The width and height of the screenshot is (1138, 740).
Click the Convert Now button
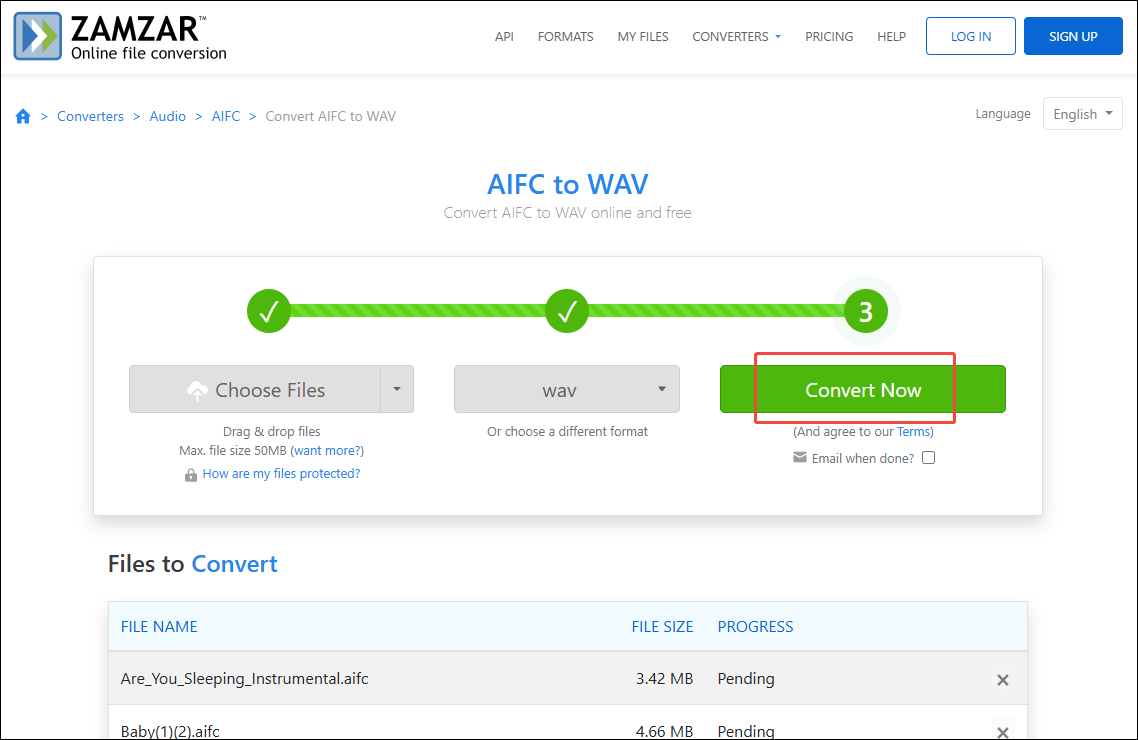pos(863,390)
